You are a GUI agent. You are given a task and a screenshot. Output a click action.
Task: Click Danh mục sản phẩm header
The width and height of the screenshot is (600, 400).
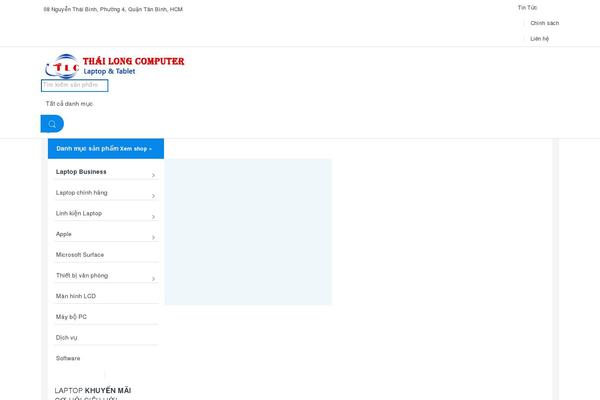106,149
